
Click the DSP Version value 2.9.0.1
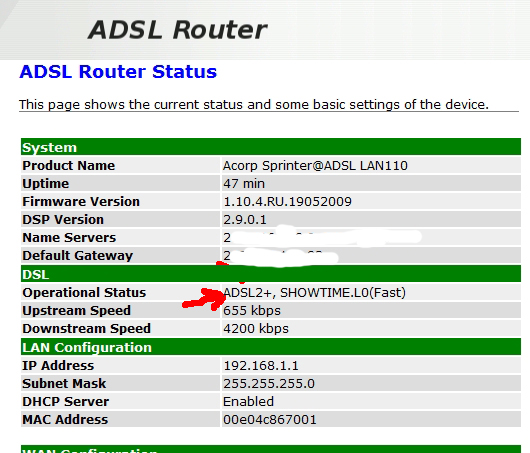pos(245,220)
